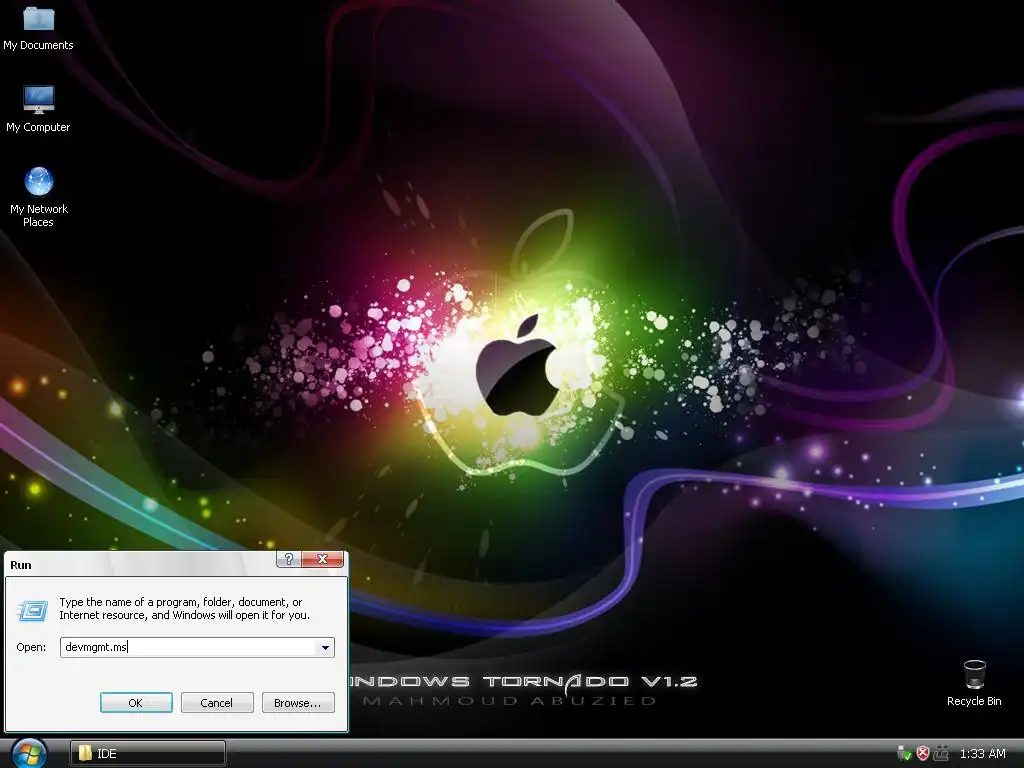This screenshot has height=768, width=1024.
Task: Click the Run dialog help question button
Action: tap(289, 559)
